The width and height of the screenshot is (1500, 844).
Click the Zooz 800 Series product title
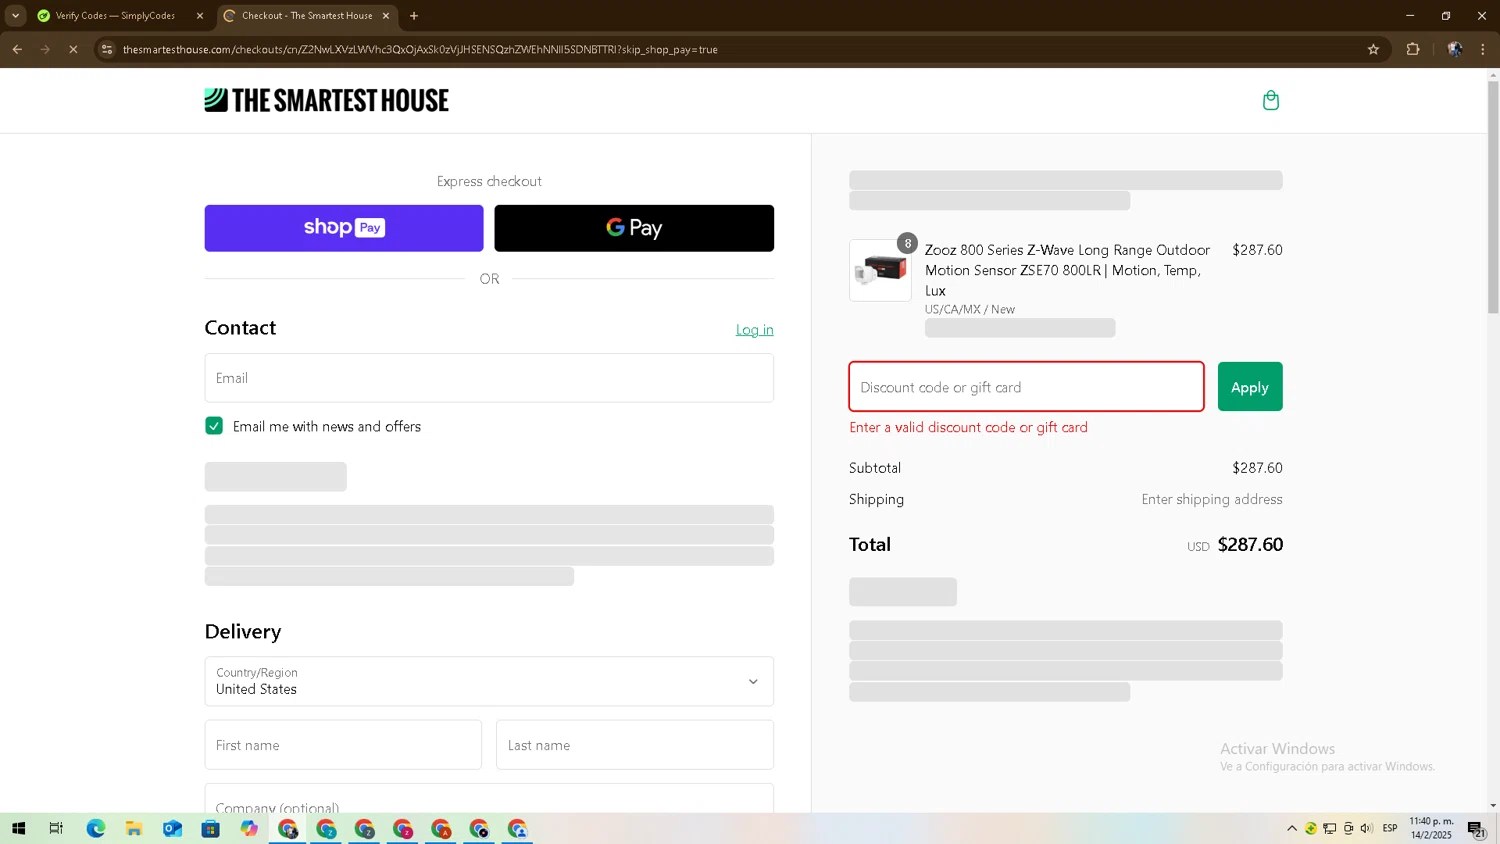tap(1067, 270)
